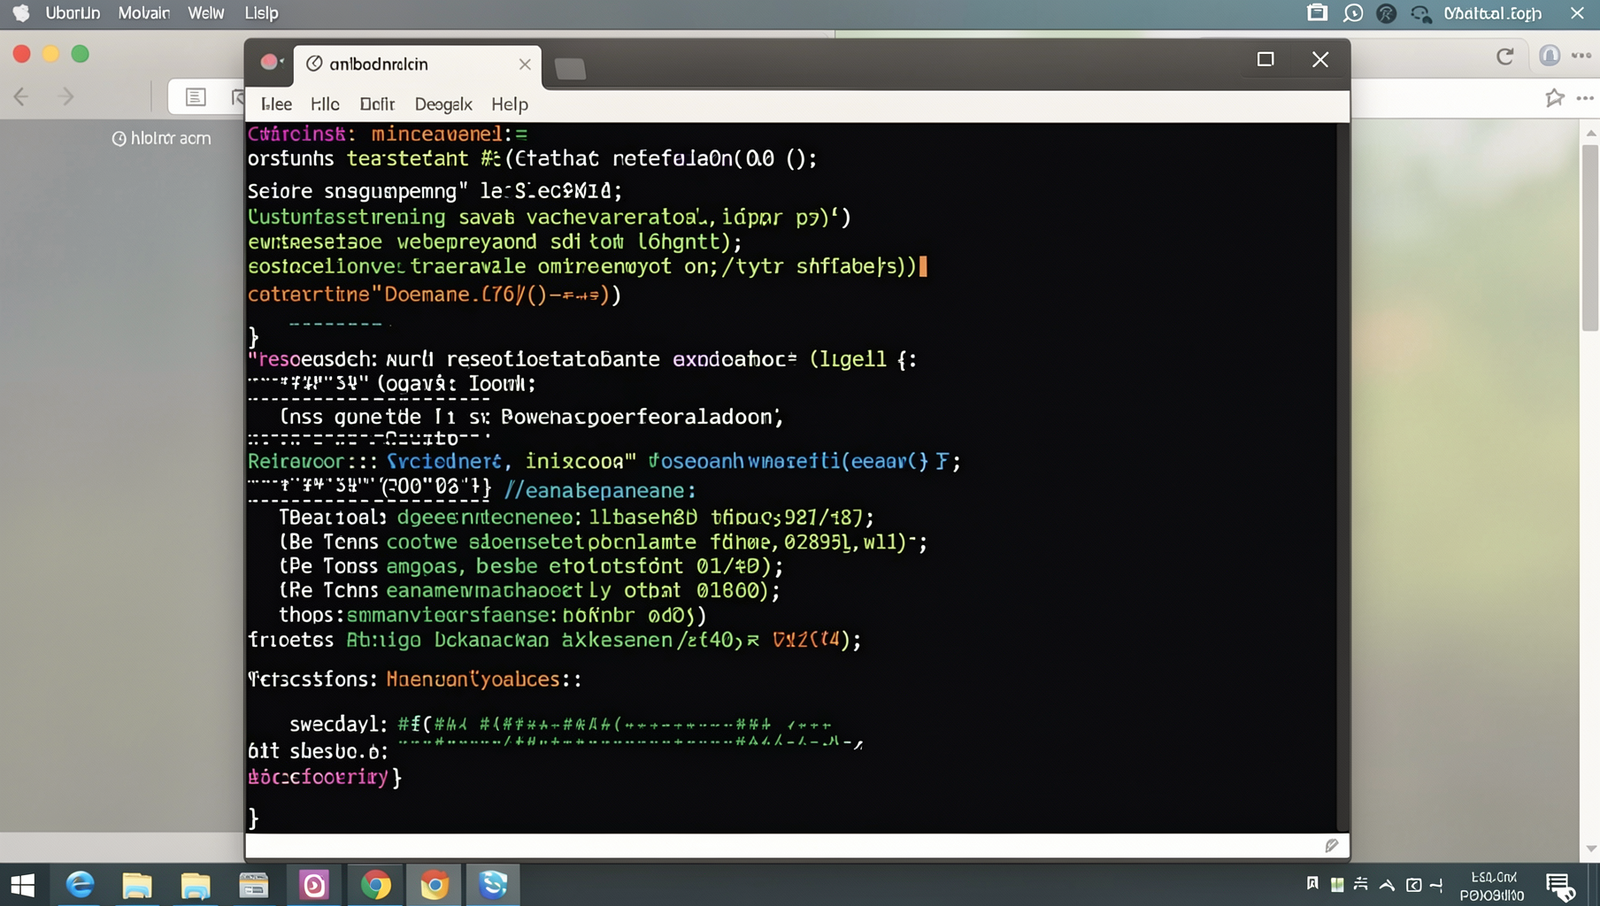The image size is (1600, 906).
Task: Close the anlbodnralcin tab
Action: tap(525, 64)
